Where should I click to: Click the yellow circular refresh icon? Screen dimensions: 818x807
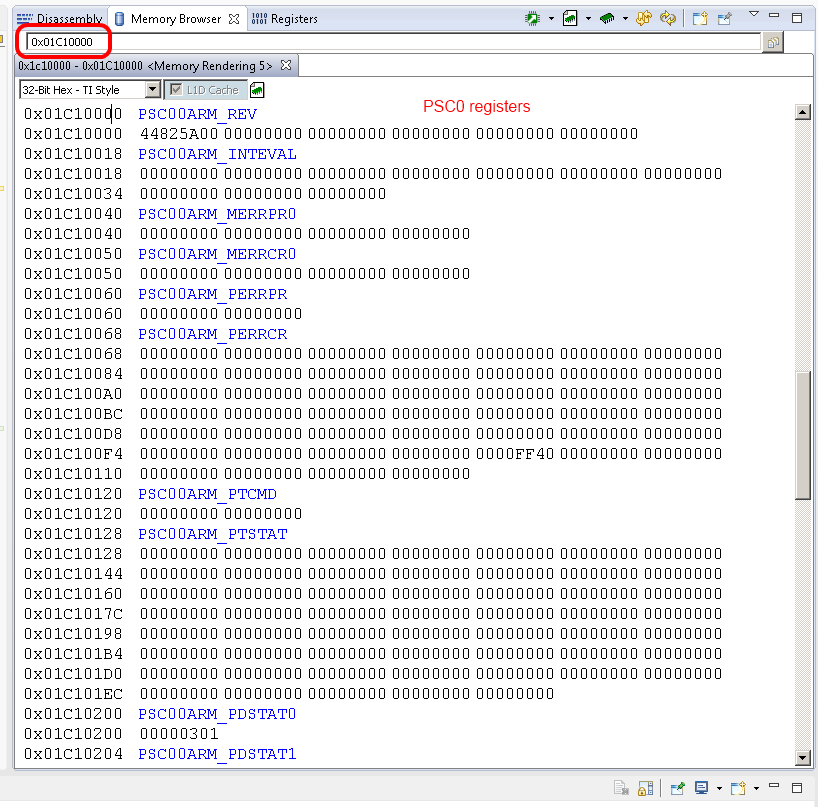point(668,19)
